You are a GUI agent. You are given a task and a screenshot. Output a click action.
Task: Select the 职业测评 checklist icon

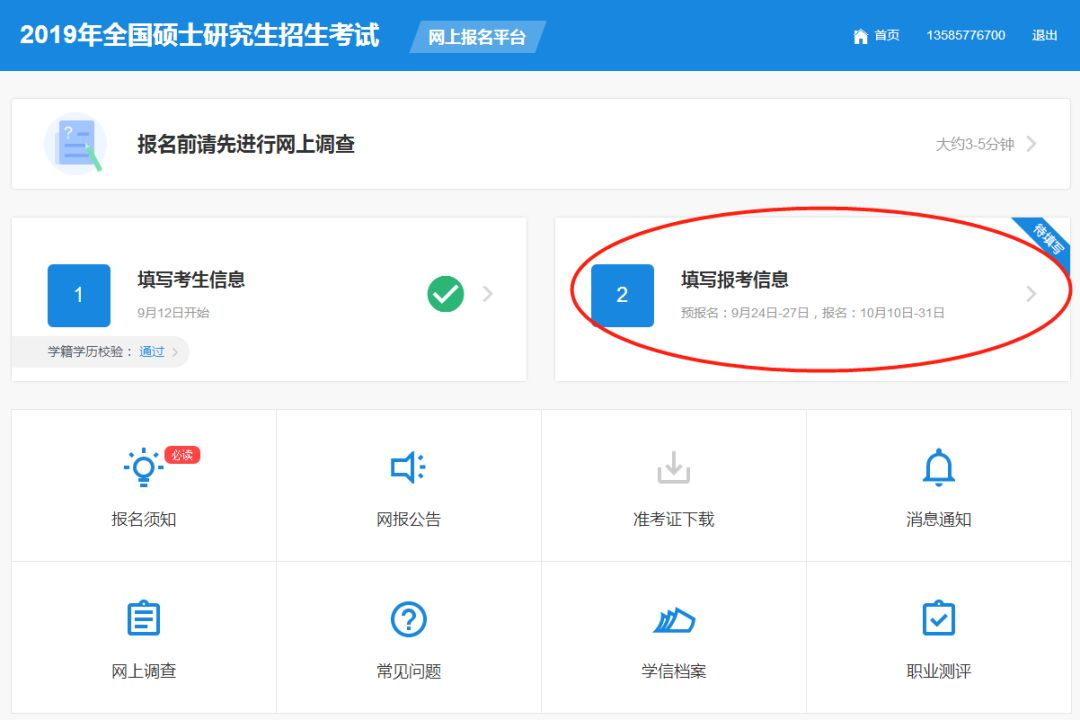(938, 619)
